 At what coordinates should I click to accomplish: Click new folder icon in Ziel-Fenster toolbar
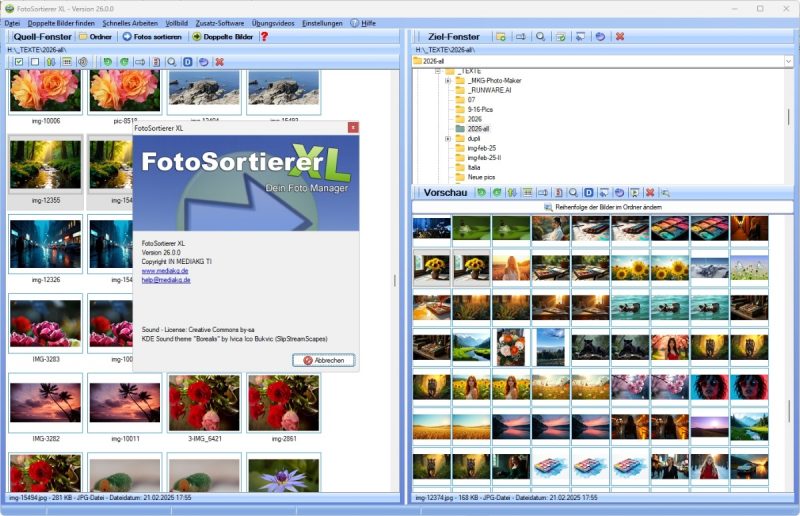[x=501, y=37]
